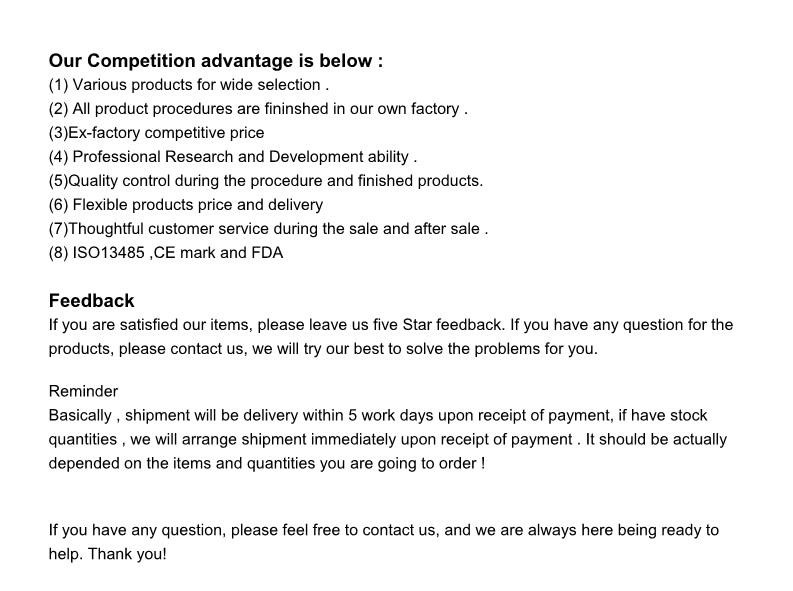Click the "Thoughtful customer service" line
The height and width of the screenshot is (591, 793).
click(268, 229)
